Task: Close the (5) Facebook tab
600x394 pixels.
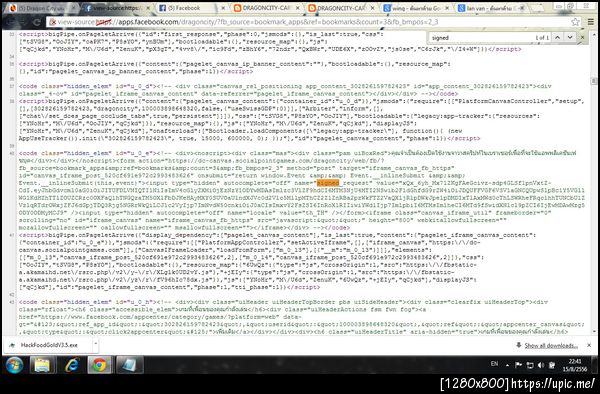Action: click(223, 8)
